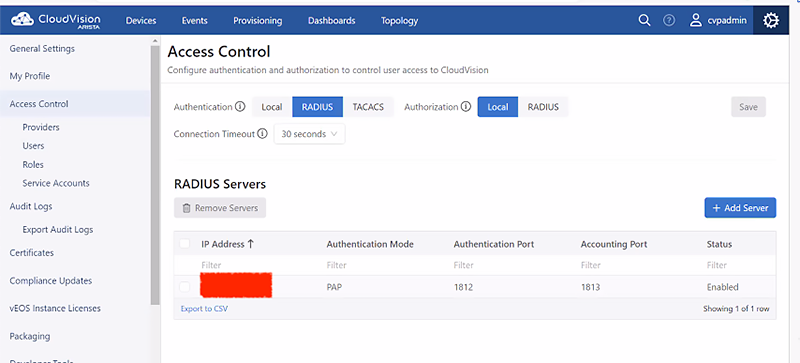Sort by the IP Address arrow icon

point(251,244)
